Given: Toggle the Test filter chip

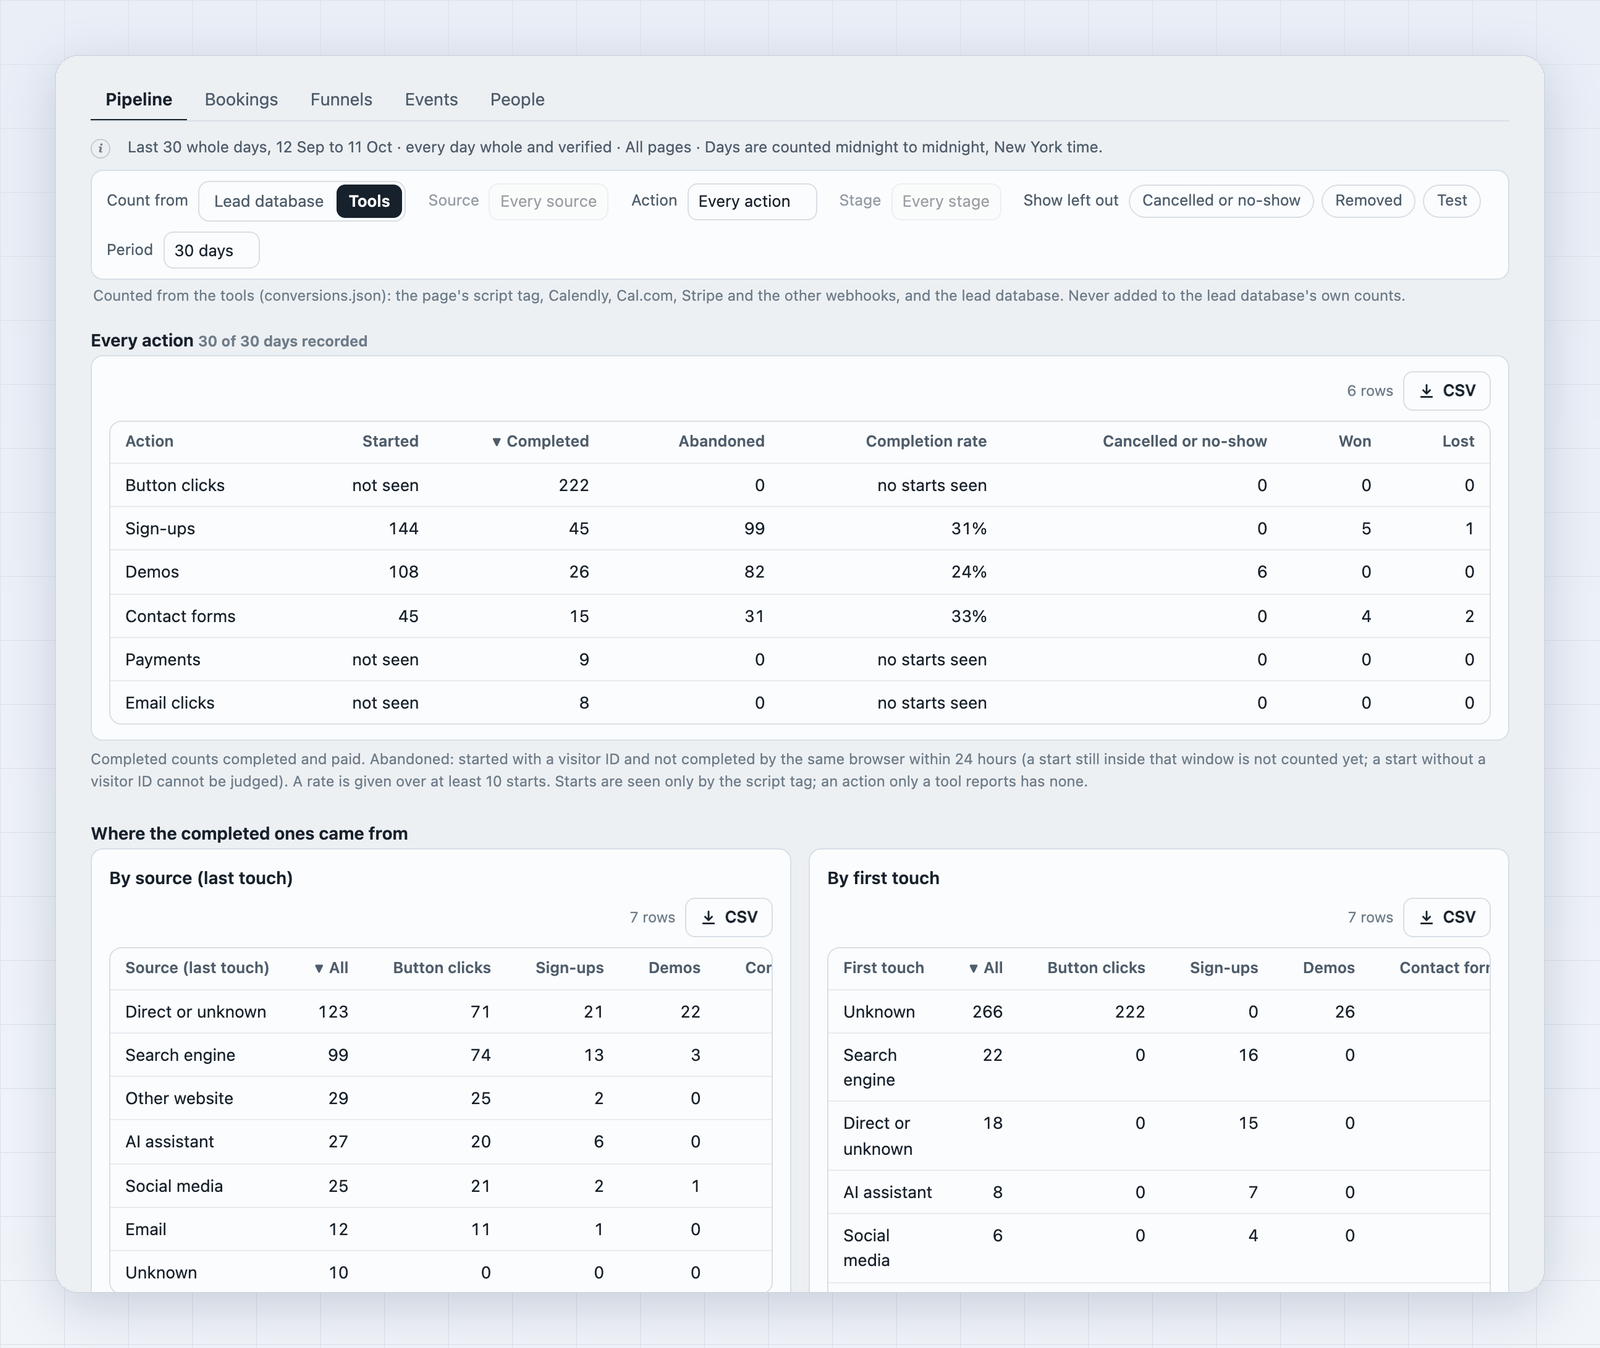Looking at the screenshot, I should [1451, 200].
